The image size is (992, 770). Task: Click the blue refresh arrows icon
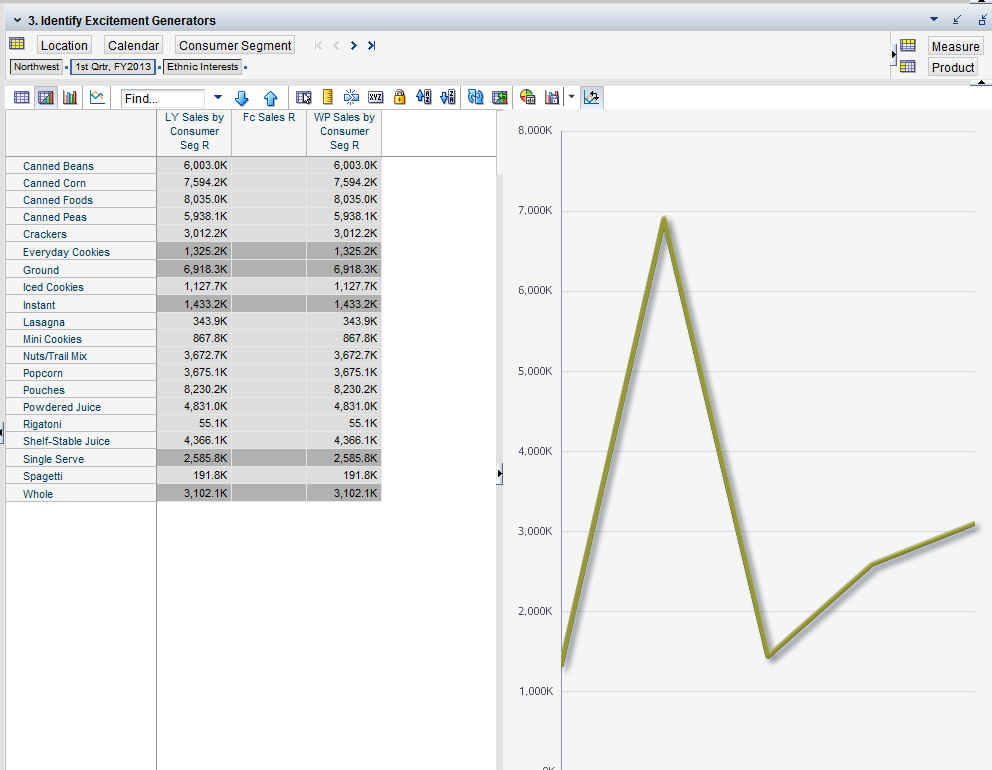(x=475, y=97)
